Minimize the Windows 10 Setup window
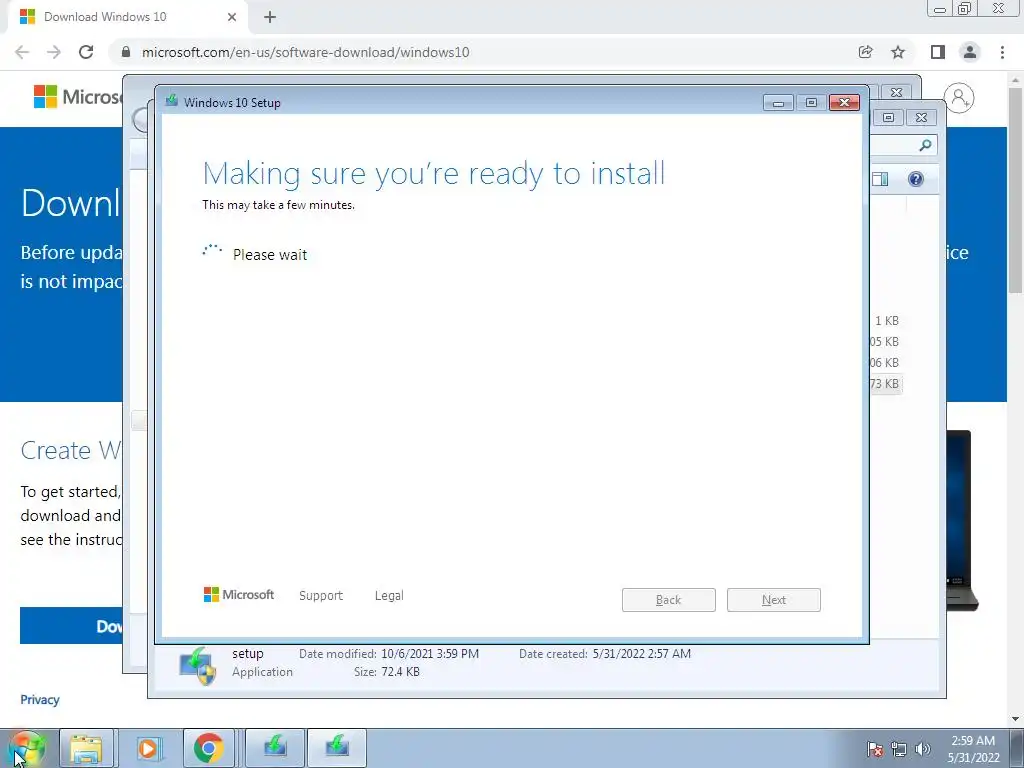 tap(778, 103)
